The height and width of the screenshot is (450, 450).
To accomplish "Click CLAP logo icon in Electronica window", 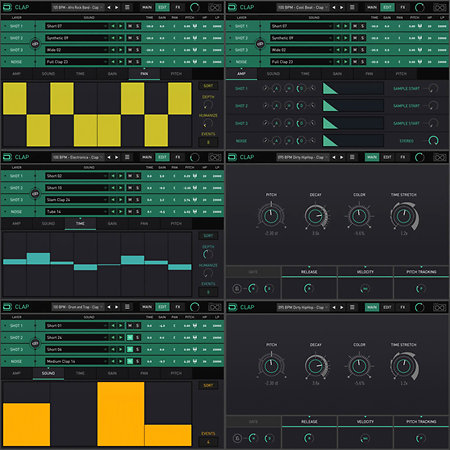I will (x=7, y=157).
